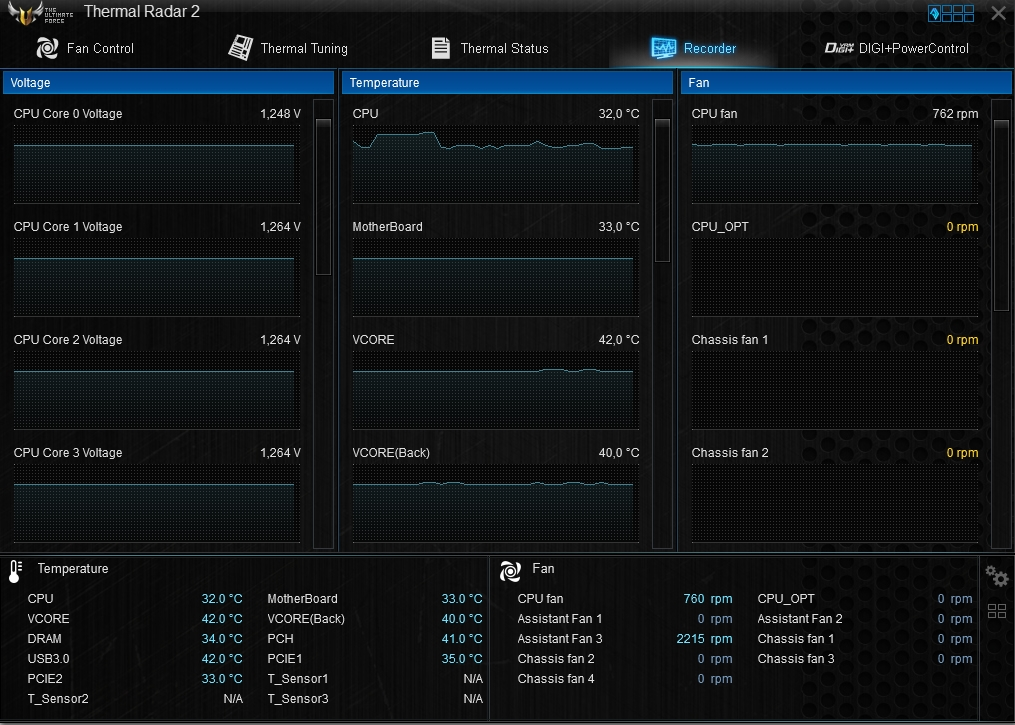Image resolution: width=1015 pixels, height=725 pixels.
Task: Click the Voltage panel scrollbar thumb
Action: click(x=323, y=197)
